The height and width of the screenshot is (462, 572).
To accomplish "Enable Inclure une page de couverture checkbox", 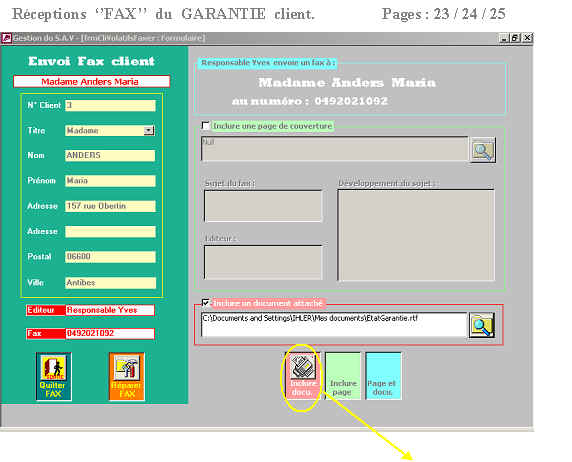I will 206,126.
